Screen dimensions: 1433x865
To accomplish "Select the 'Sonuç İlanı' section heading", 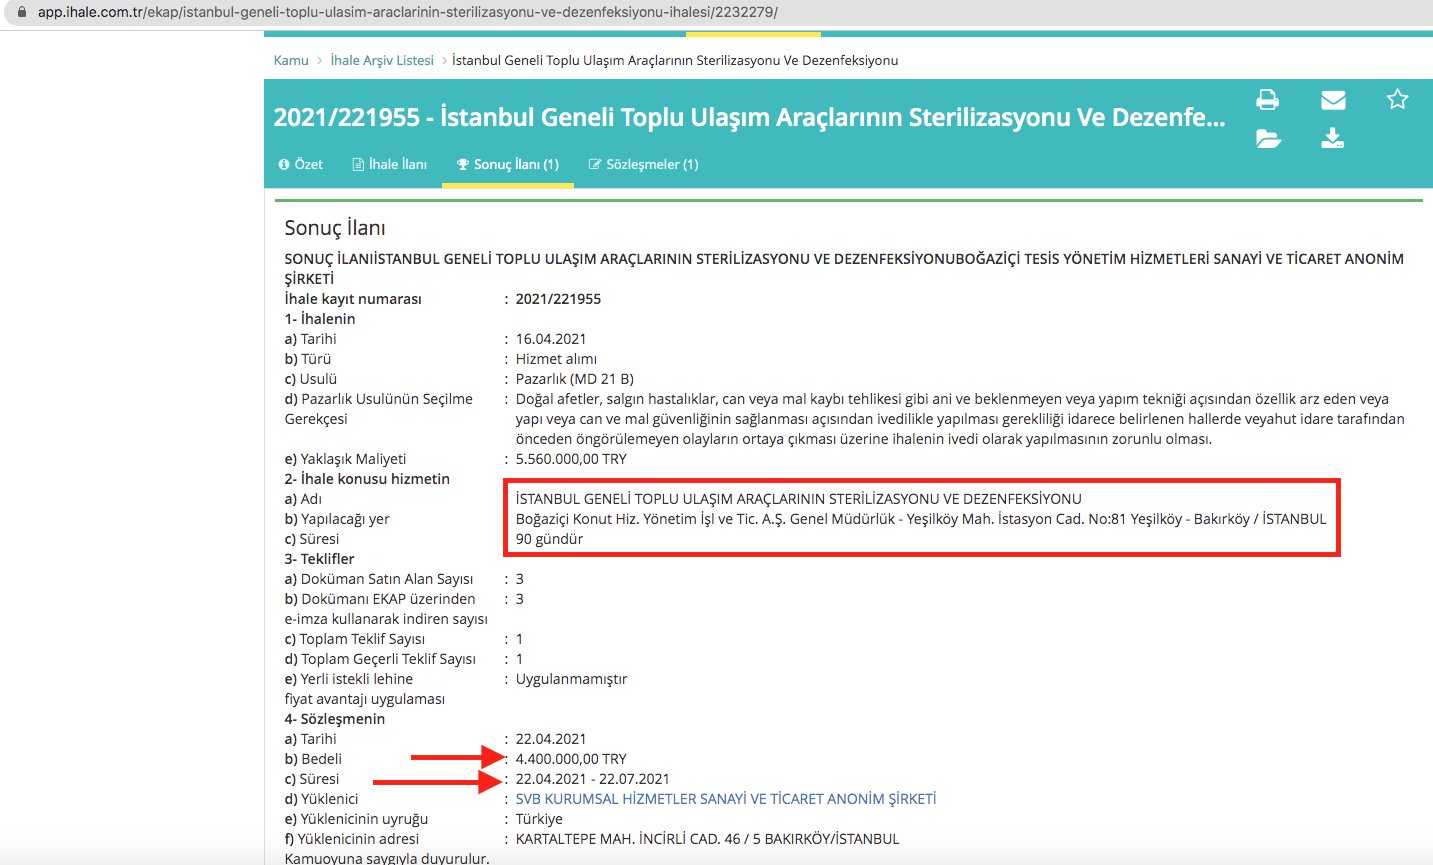I will (335, 228).
